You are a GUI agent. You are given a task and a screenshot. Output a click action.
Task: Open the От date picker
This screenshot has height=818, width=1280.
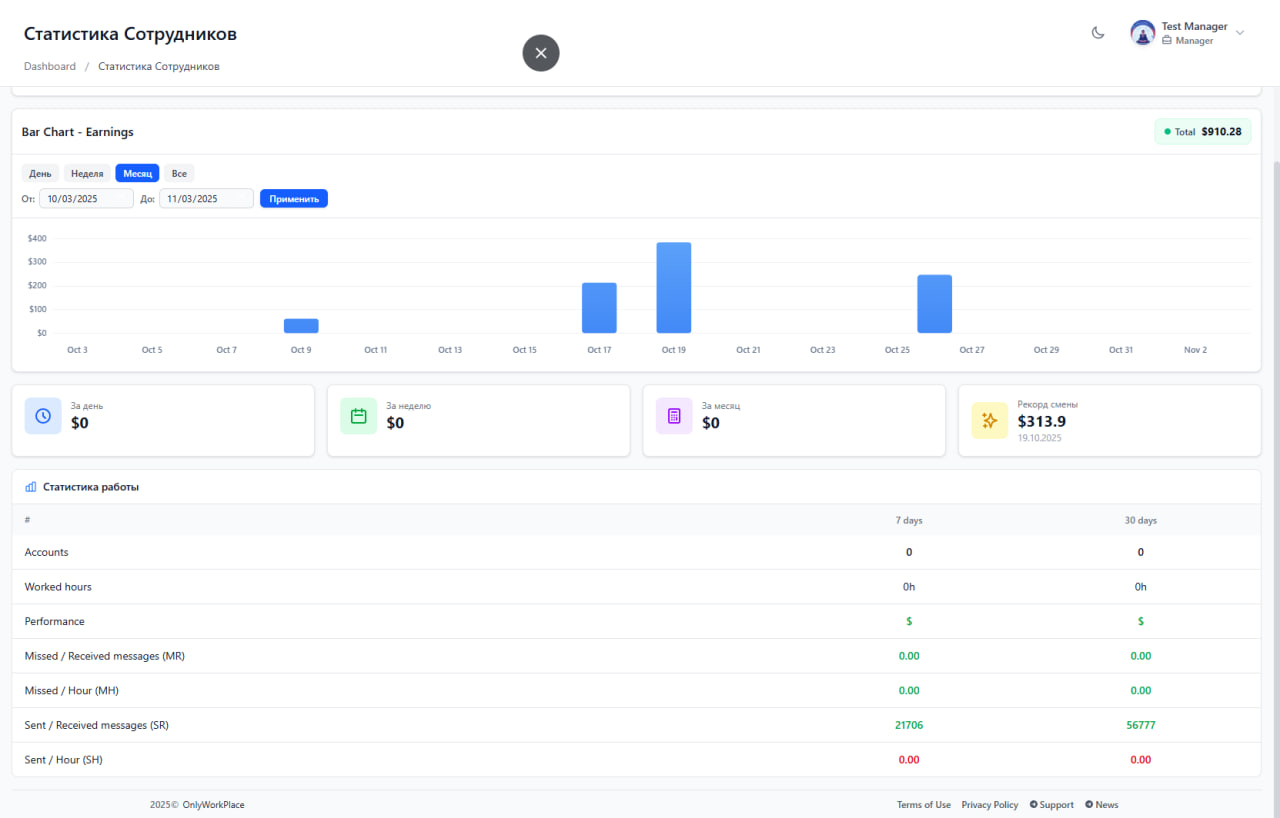(86, 198)
